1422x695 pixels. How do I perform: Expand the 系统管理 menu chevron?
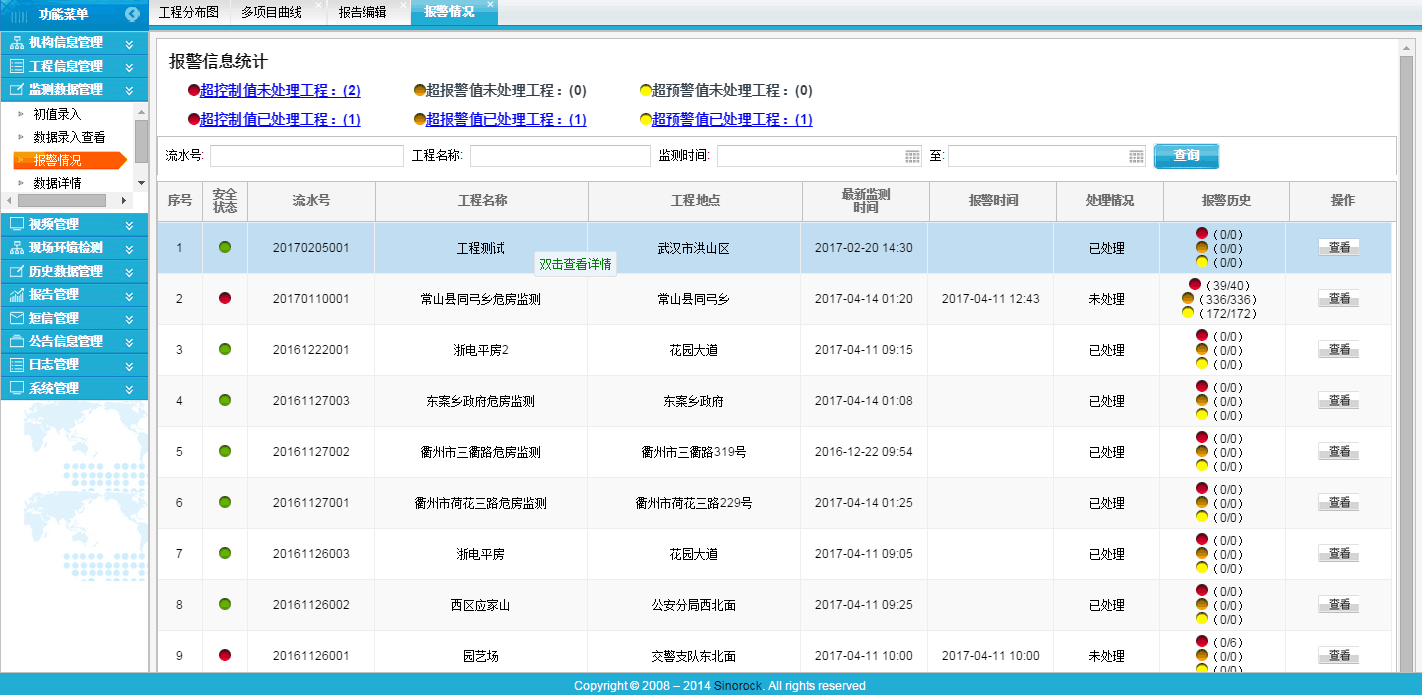(x=129, y=388)
